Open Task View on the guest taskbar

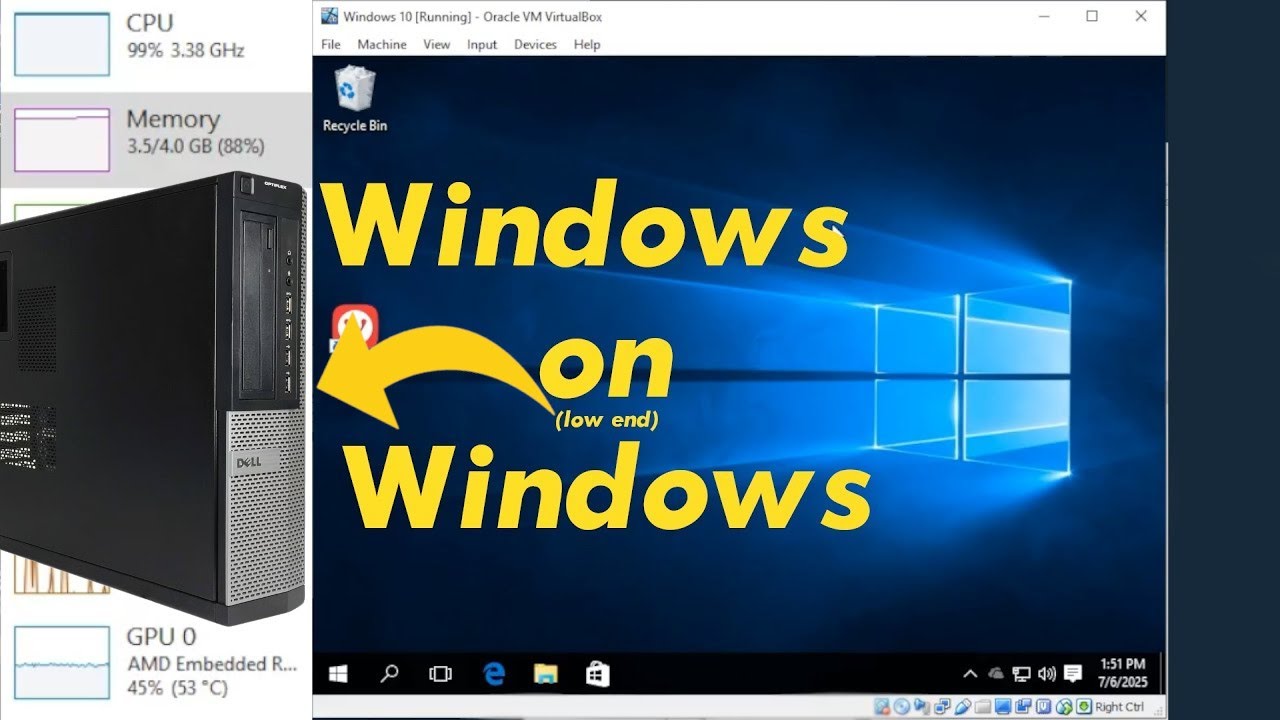tap(440, 674)
